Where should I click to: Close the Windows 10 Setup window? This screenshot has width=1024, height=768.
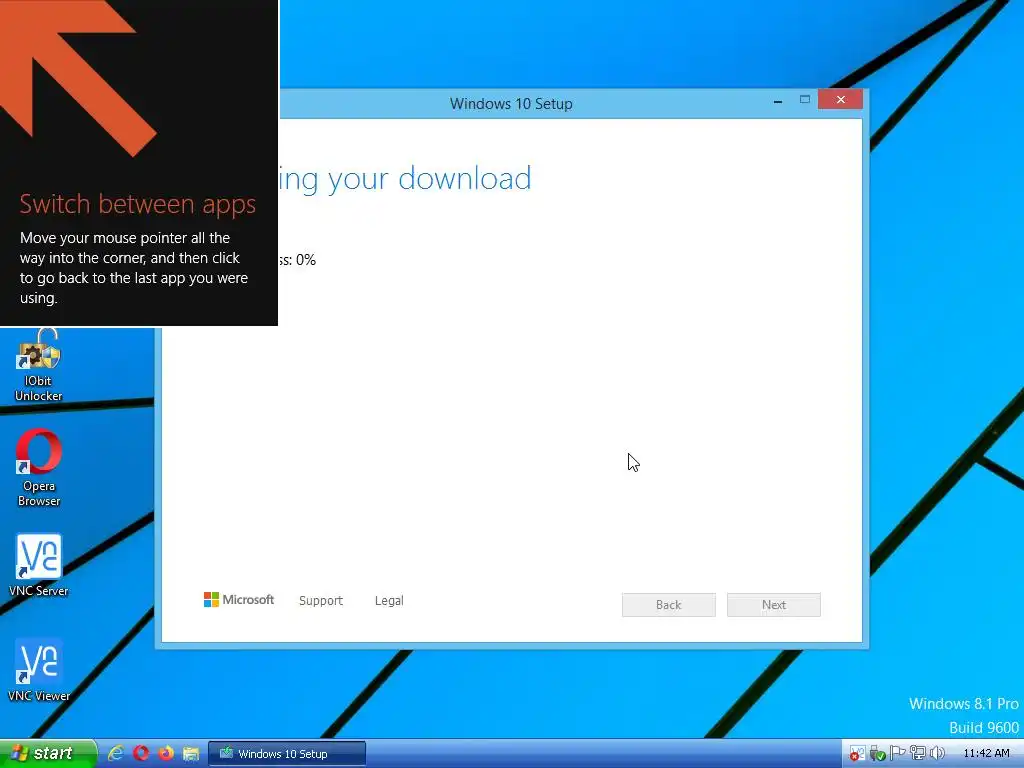point(840,99)
